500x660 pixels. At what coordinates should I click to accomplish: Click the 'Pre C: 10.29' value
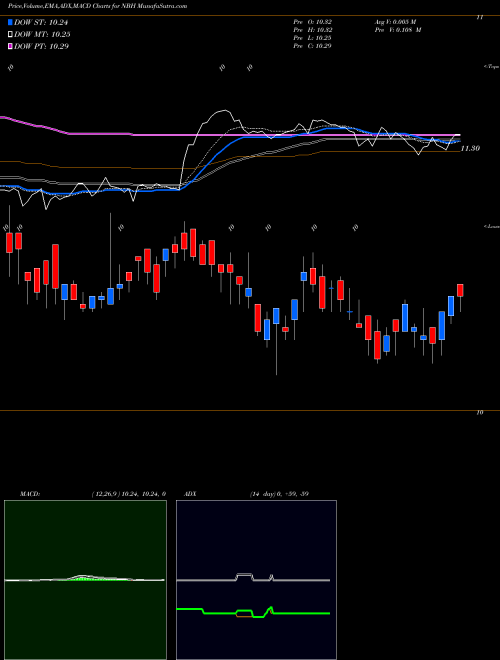pos(312,46)
